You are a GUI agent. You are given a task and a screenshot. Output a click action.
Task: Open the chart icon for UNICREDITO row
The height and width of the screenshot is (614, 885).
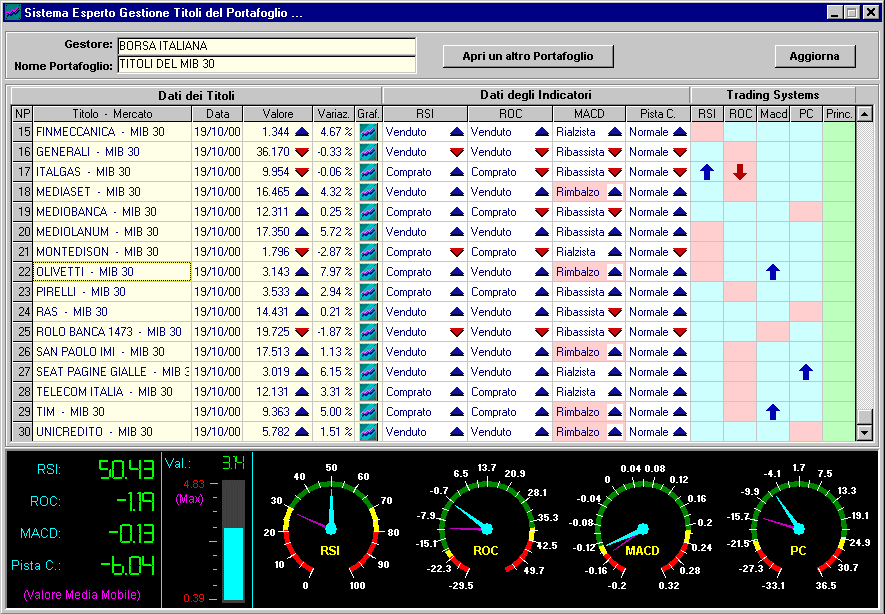tap(369, 432)
